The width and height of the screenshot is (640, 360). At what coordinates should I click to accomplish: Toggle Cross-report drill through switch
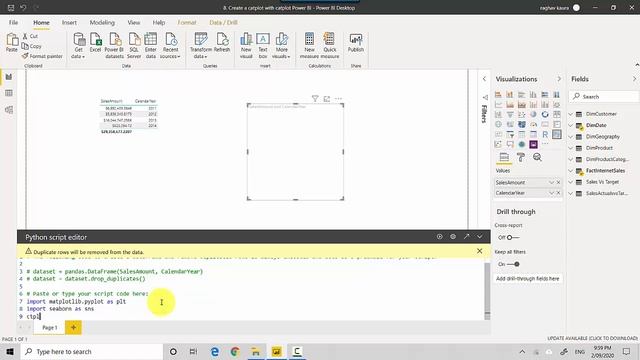[513, 238]
